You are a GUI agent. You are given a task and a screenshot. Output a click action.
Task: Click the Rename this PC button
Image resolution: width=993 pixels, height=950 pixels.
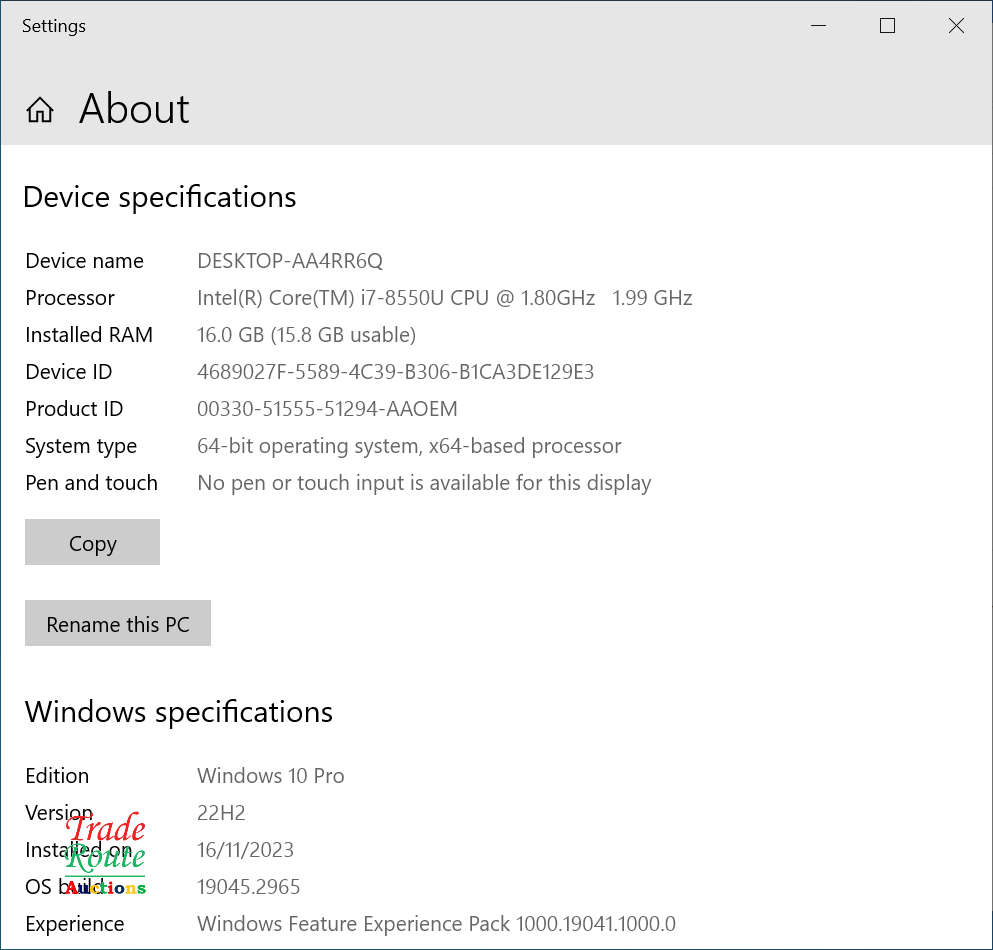(118, 624)
